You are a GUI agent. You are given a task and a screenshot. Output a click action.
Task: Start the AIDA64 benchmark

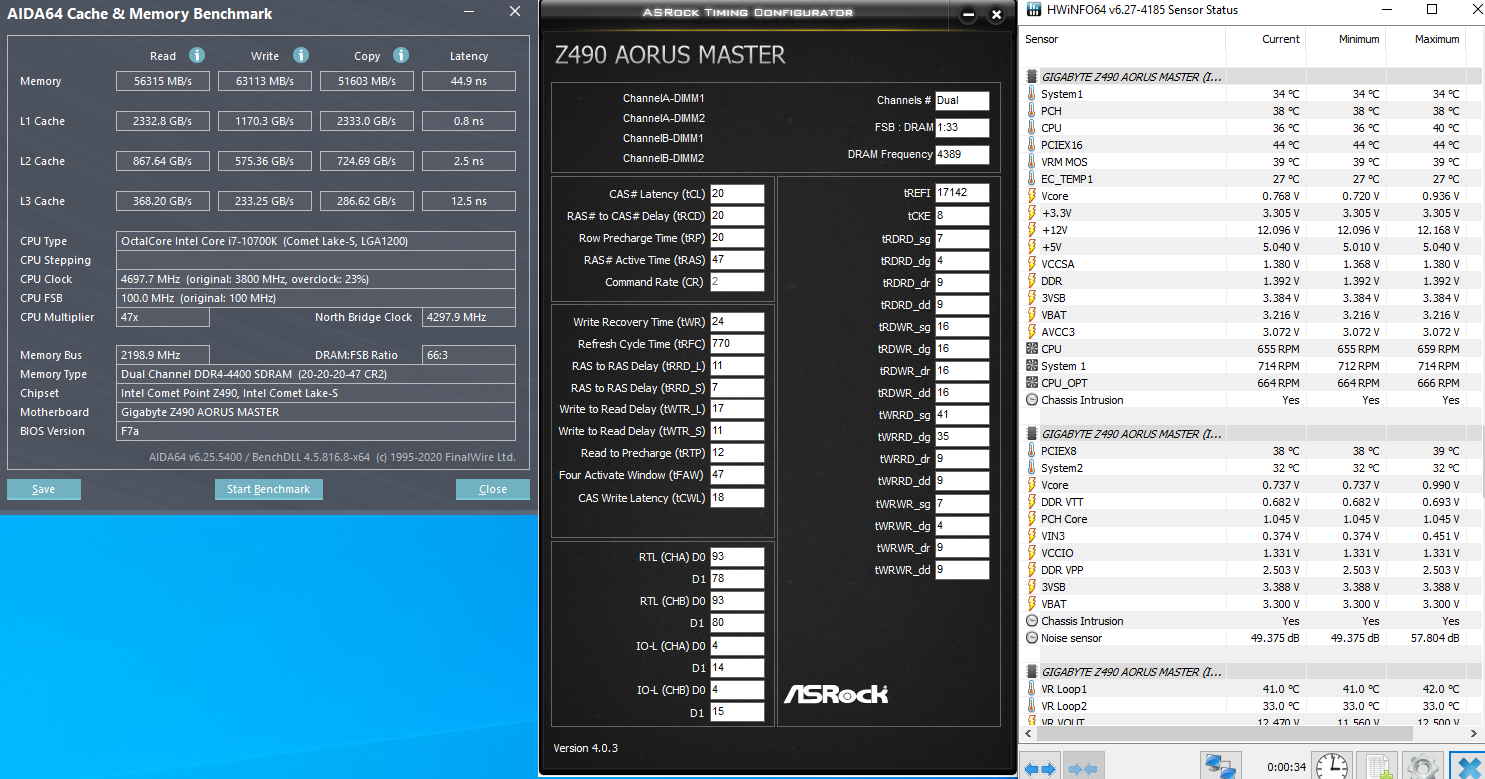pos(269,489)
